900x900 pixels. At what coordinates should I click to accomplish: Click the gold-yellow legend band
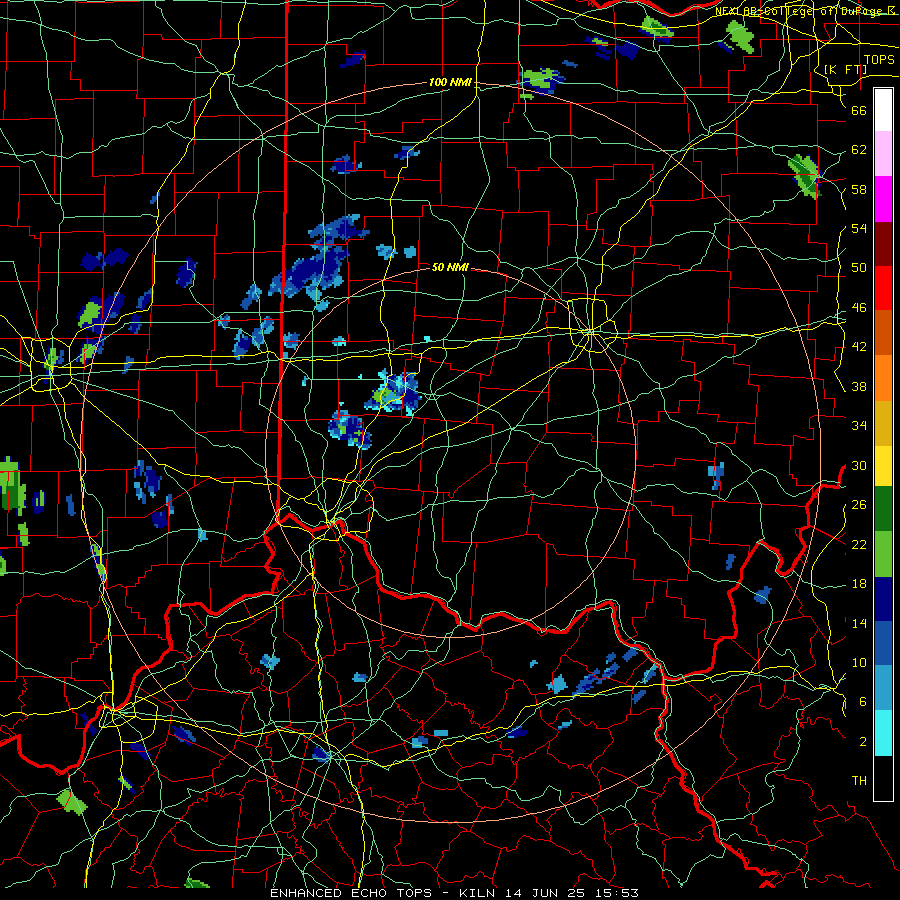[883, 423]
